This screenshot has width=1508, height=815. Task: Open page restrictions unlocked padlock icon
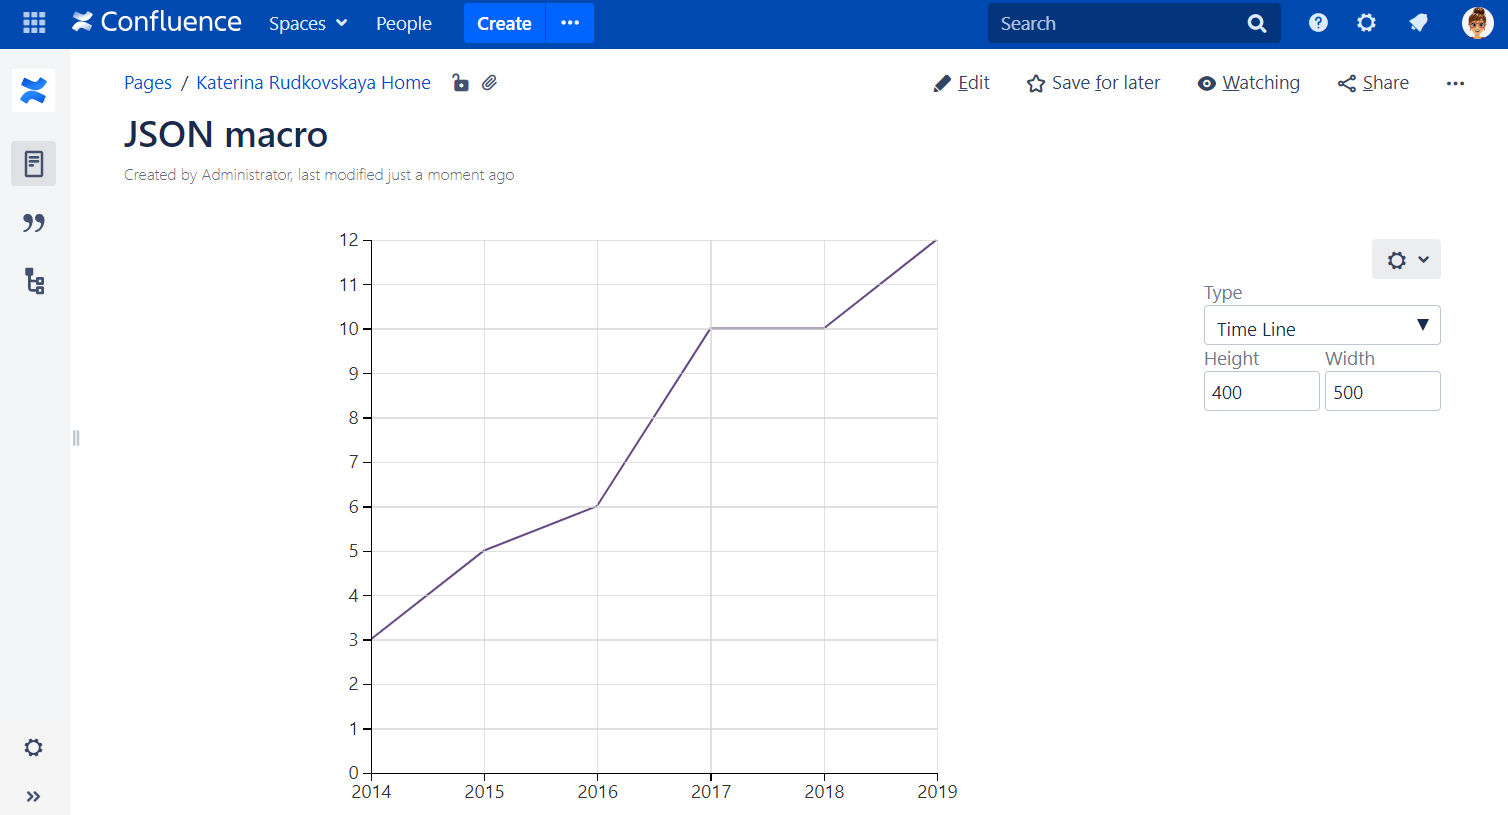pos(460,83)
